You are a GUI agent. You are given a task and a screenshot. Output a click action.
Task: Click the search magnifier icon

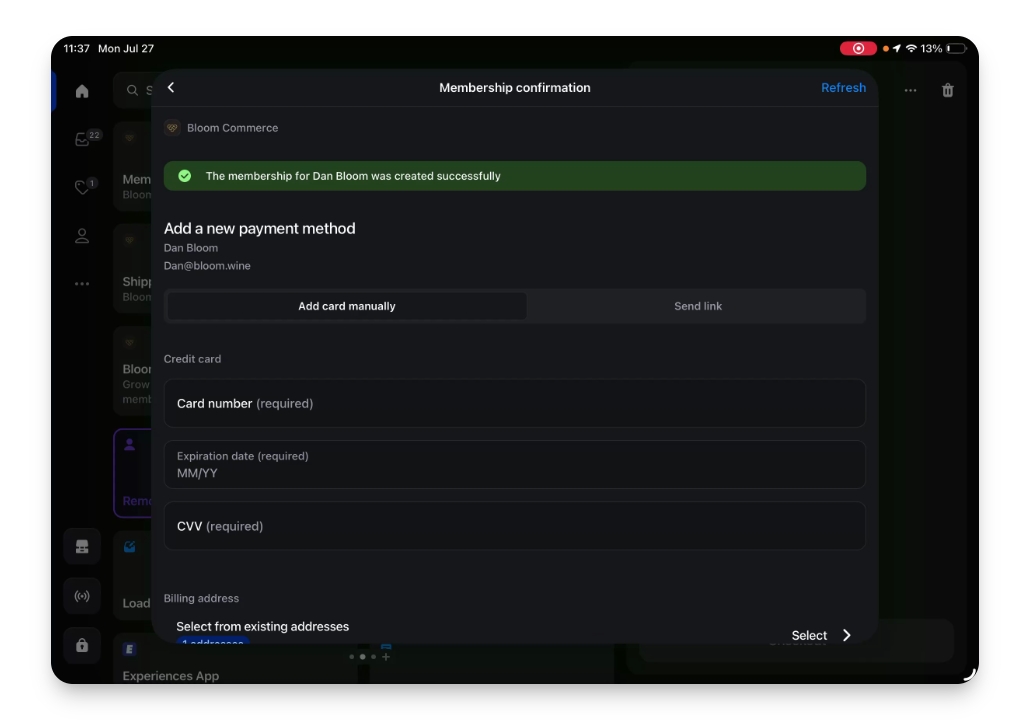133,91
